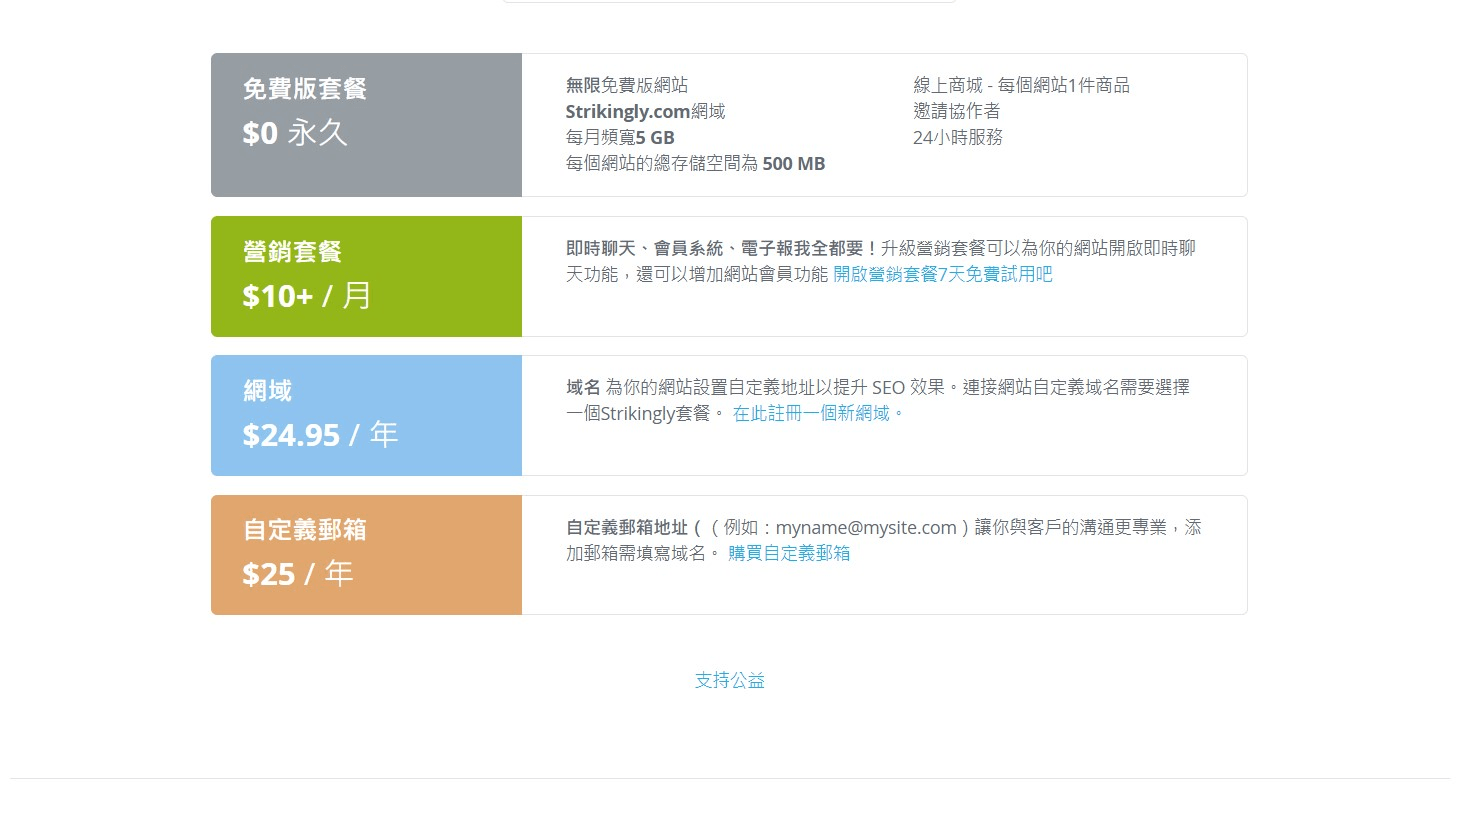Click the 24小時服務 feature text
1473x827 pixels.
957,137
